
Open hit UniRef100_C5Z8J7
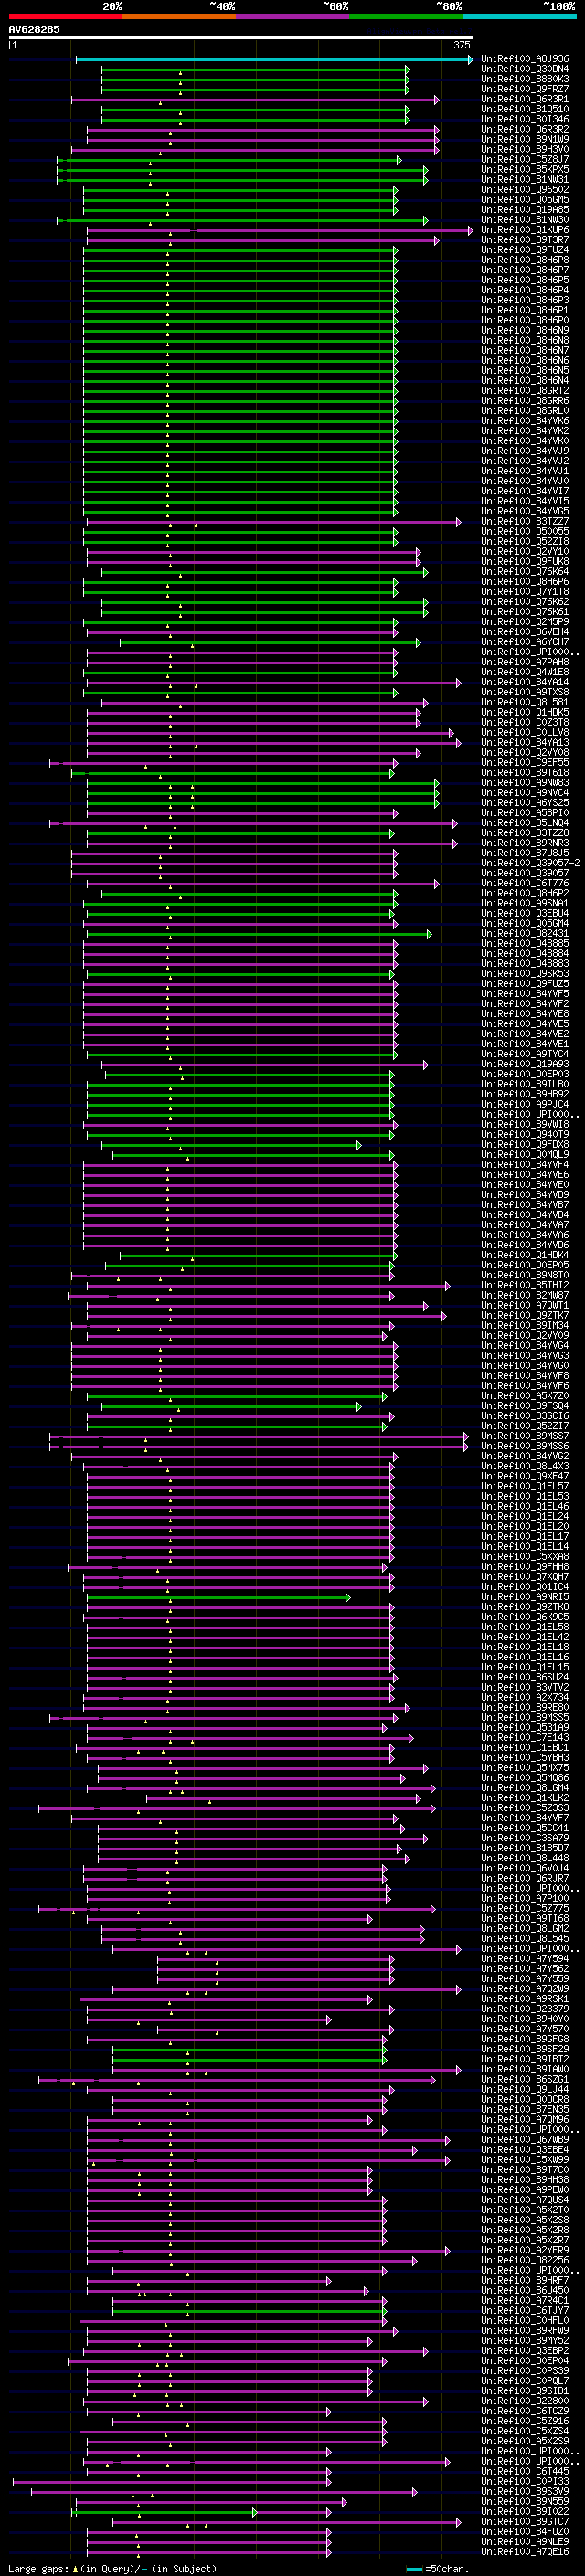click(x=525, y=159)
